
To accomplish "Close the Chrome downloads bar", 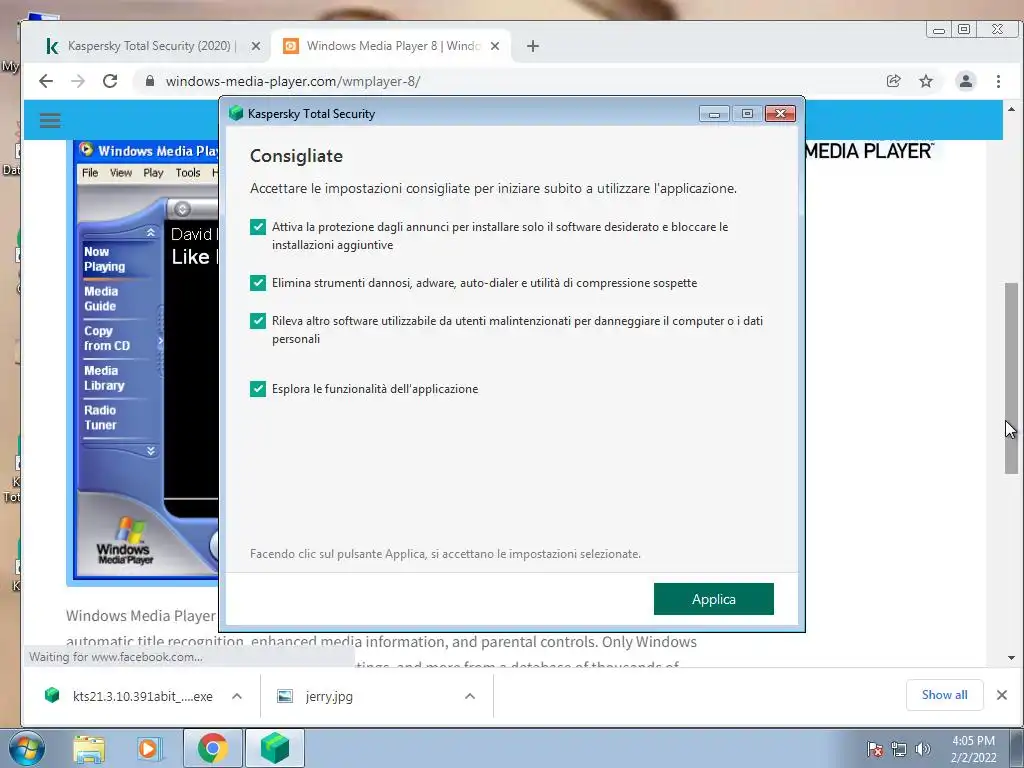I will click(1002, 695).
